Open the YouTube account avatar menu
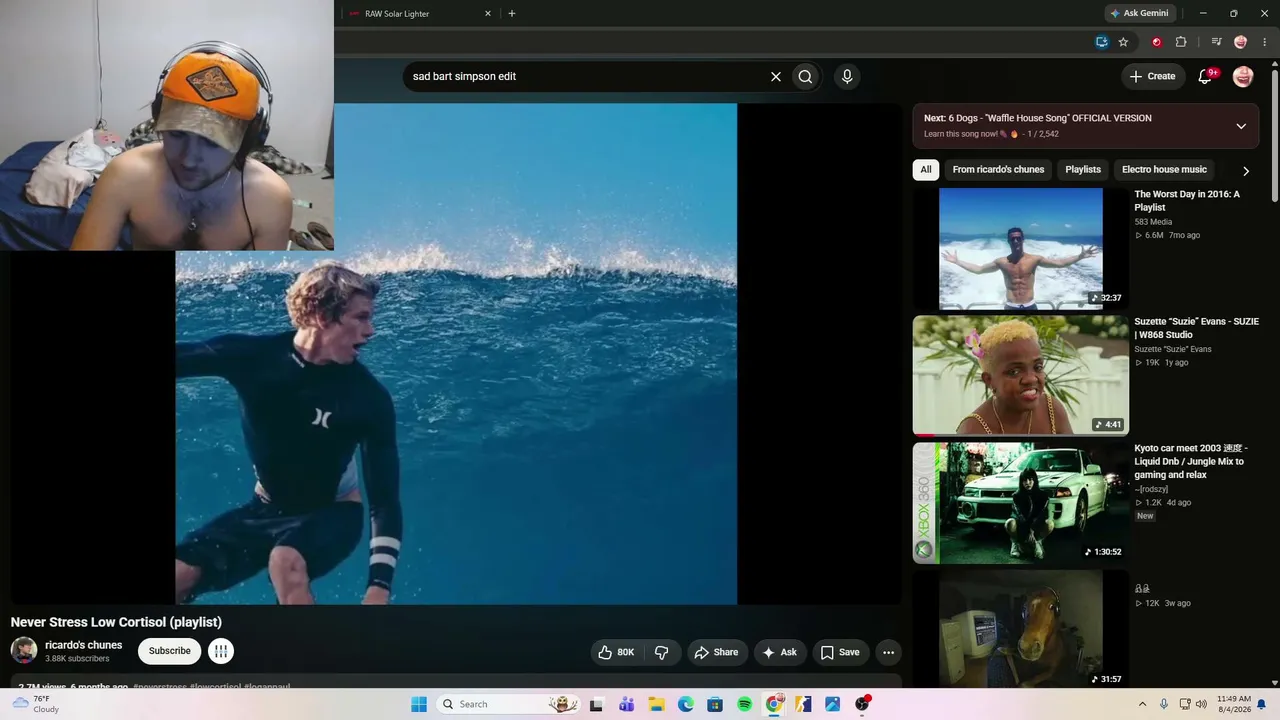Screen dimensions: 1280x720 tap(1243, 76)
